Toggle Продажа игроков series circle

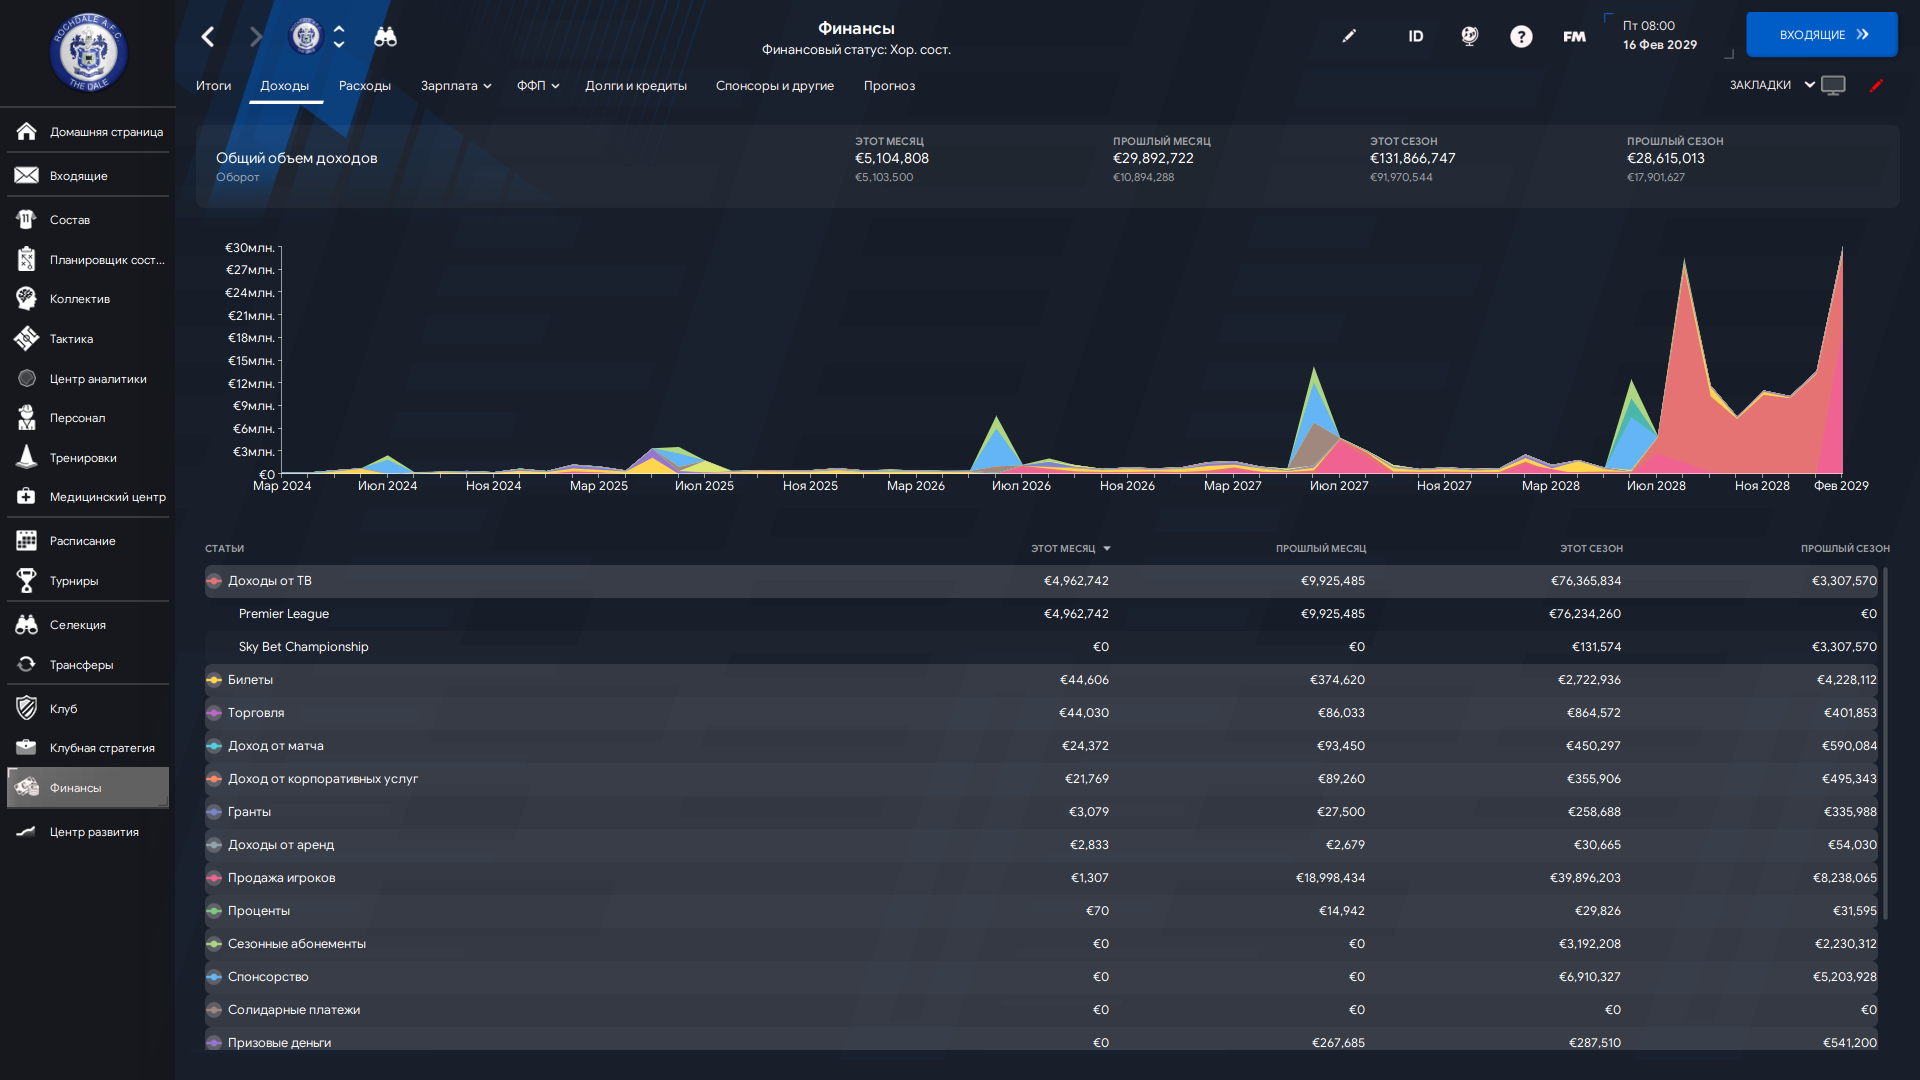click(x=214, y=878)
